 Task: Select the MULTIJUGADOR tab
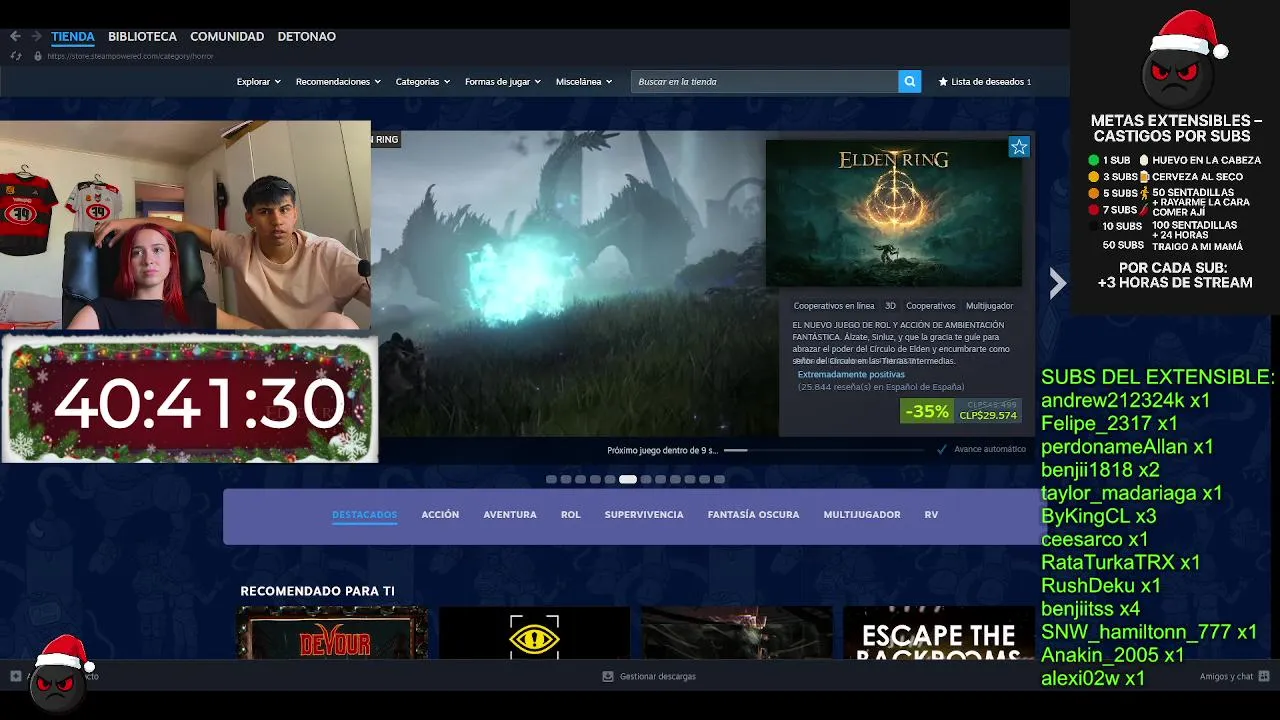click(862, 515)
